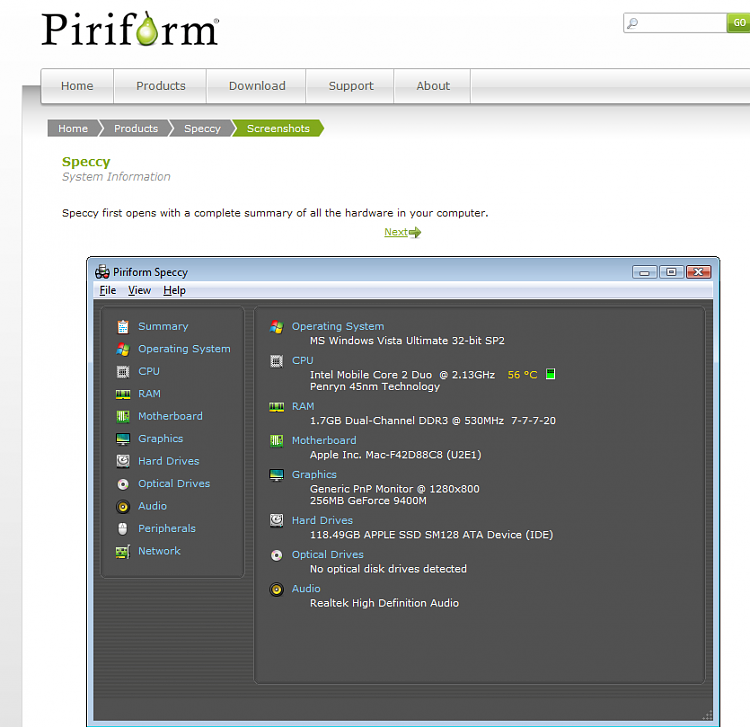Click the CPU chip icon in summary panel

(276, 361)
